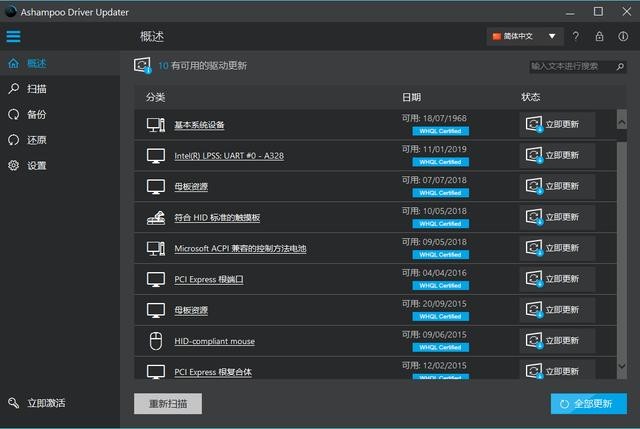Click 立即更新 for 基本系统设备
This screenshot has width=640, height=429.
(557, 124)
